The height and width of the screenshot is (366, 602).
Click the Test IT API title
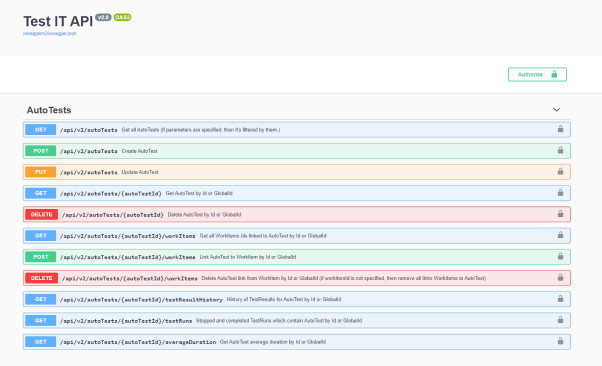58,21
